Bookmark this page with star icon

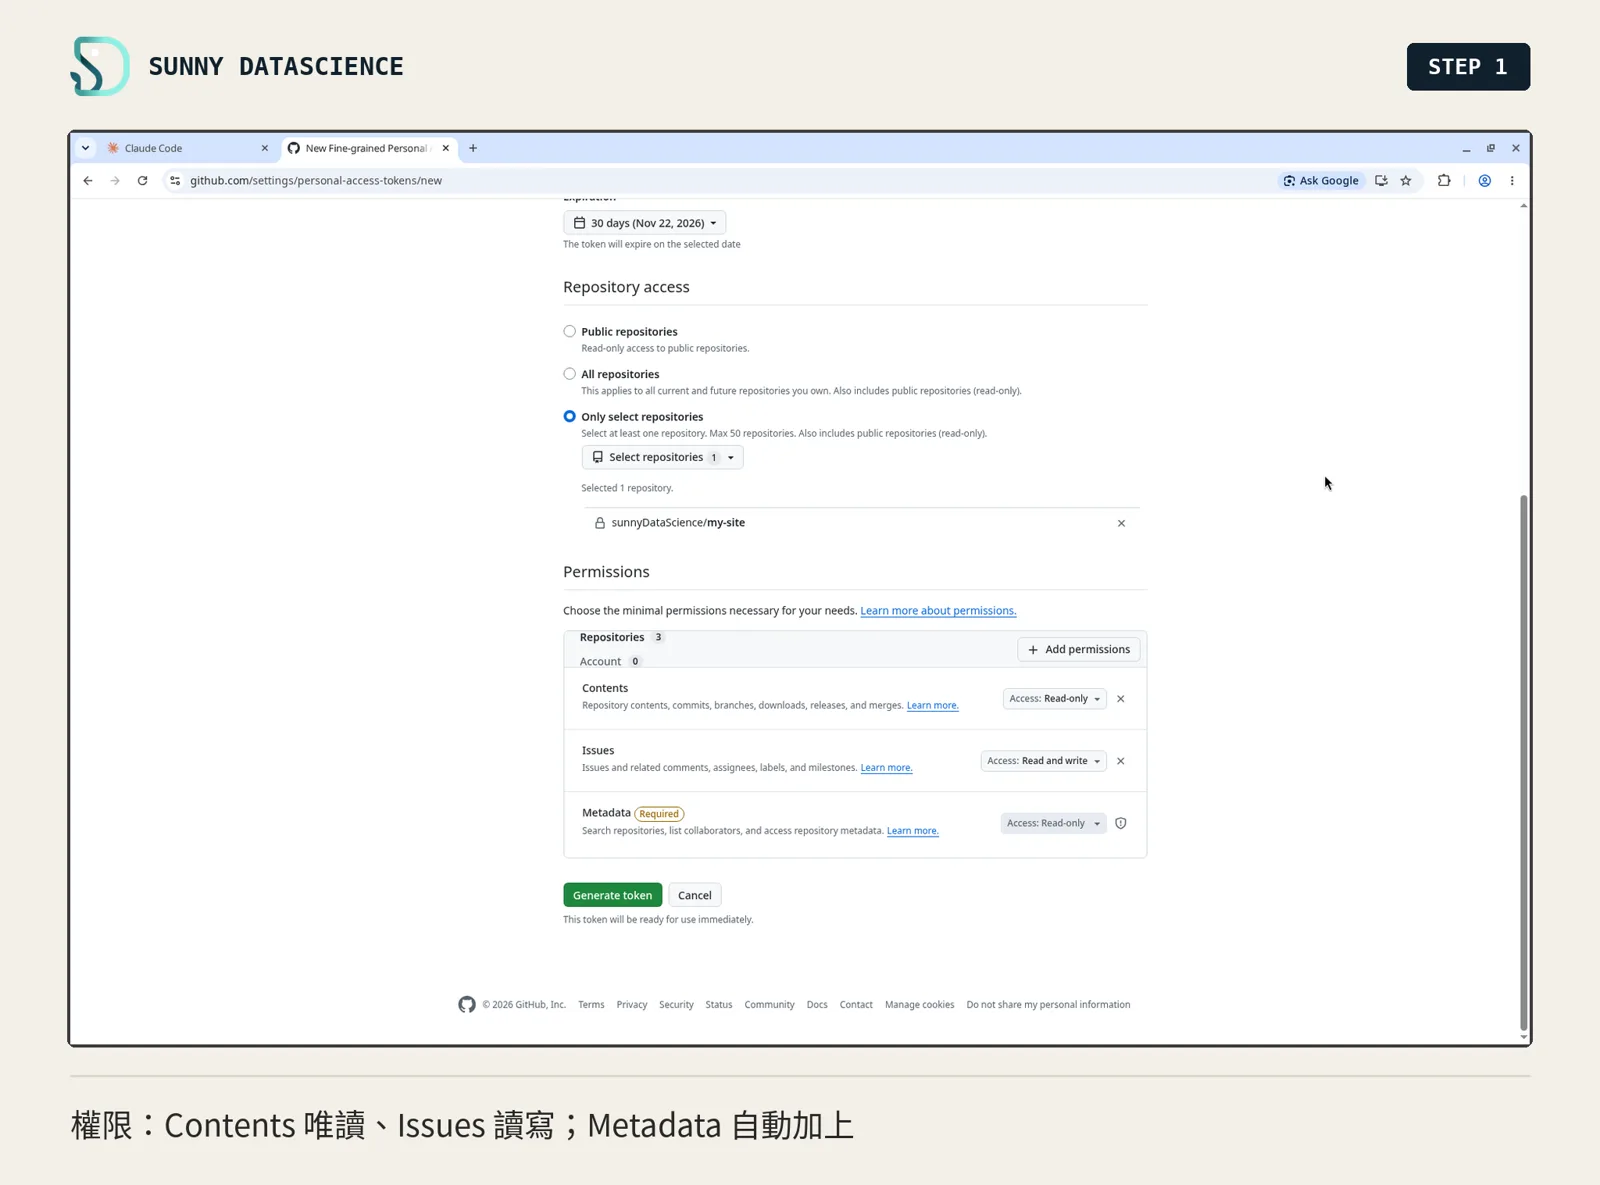[1406, 181]
